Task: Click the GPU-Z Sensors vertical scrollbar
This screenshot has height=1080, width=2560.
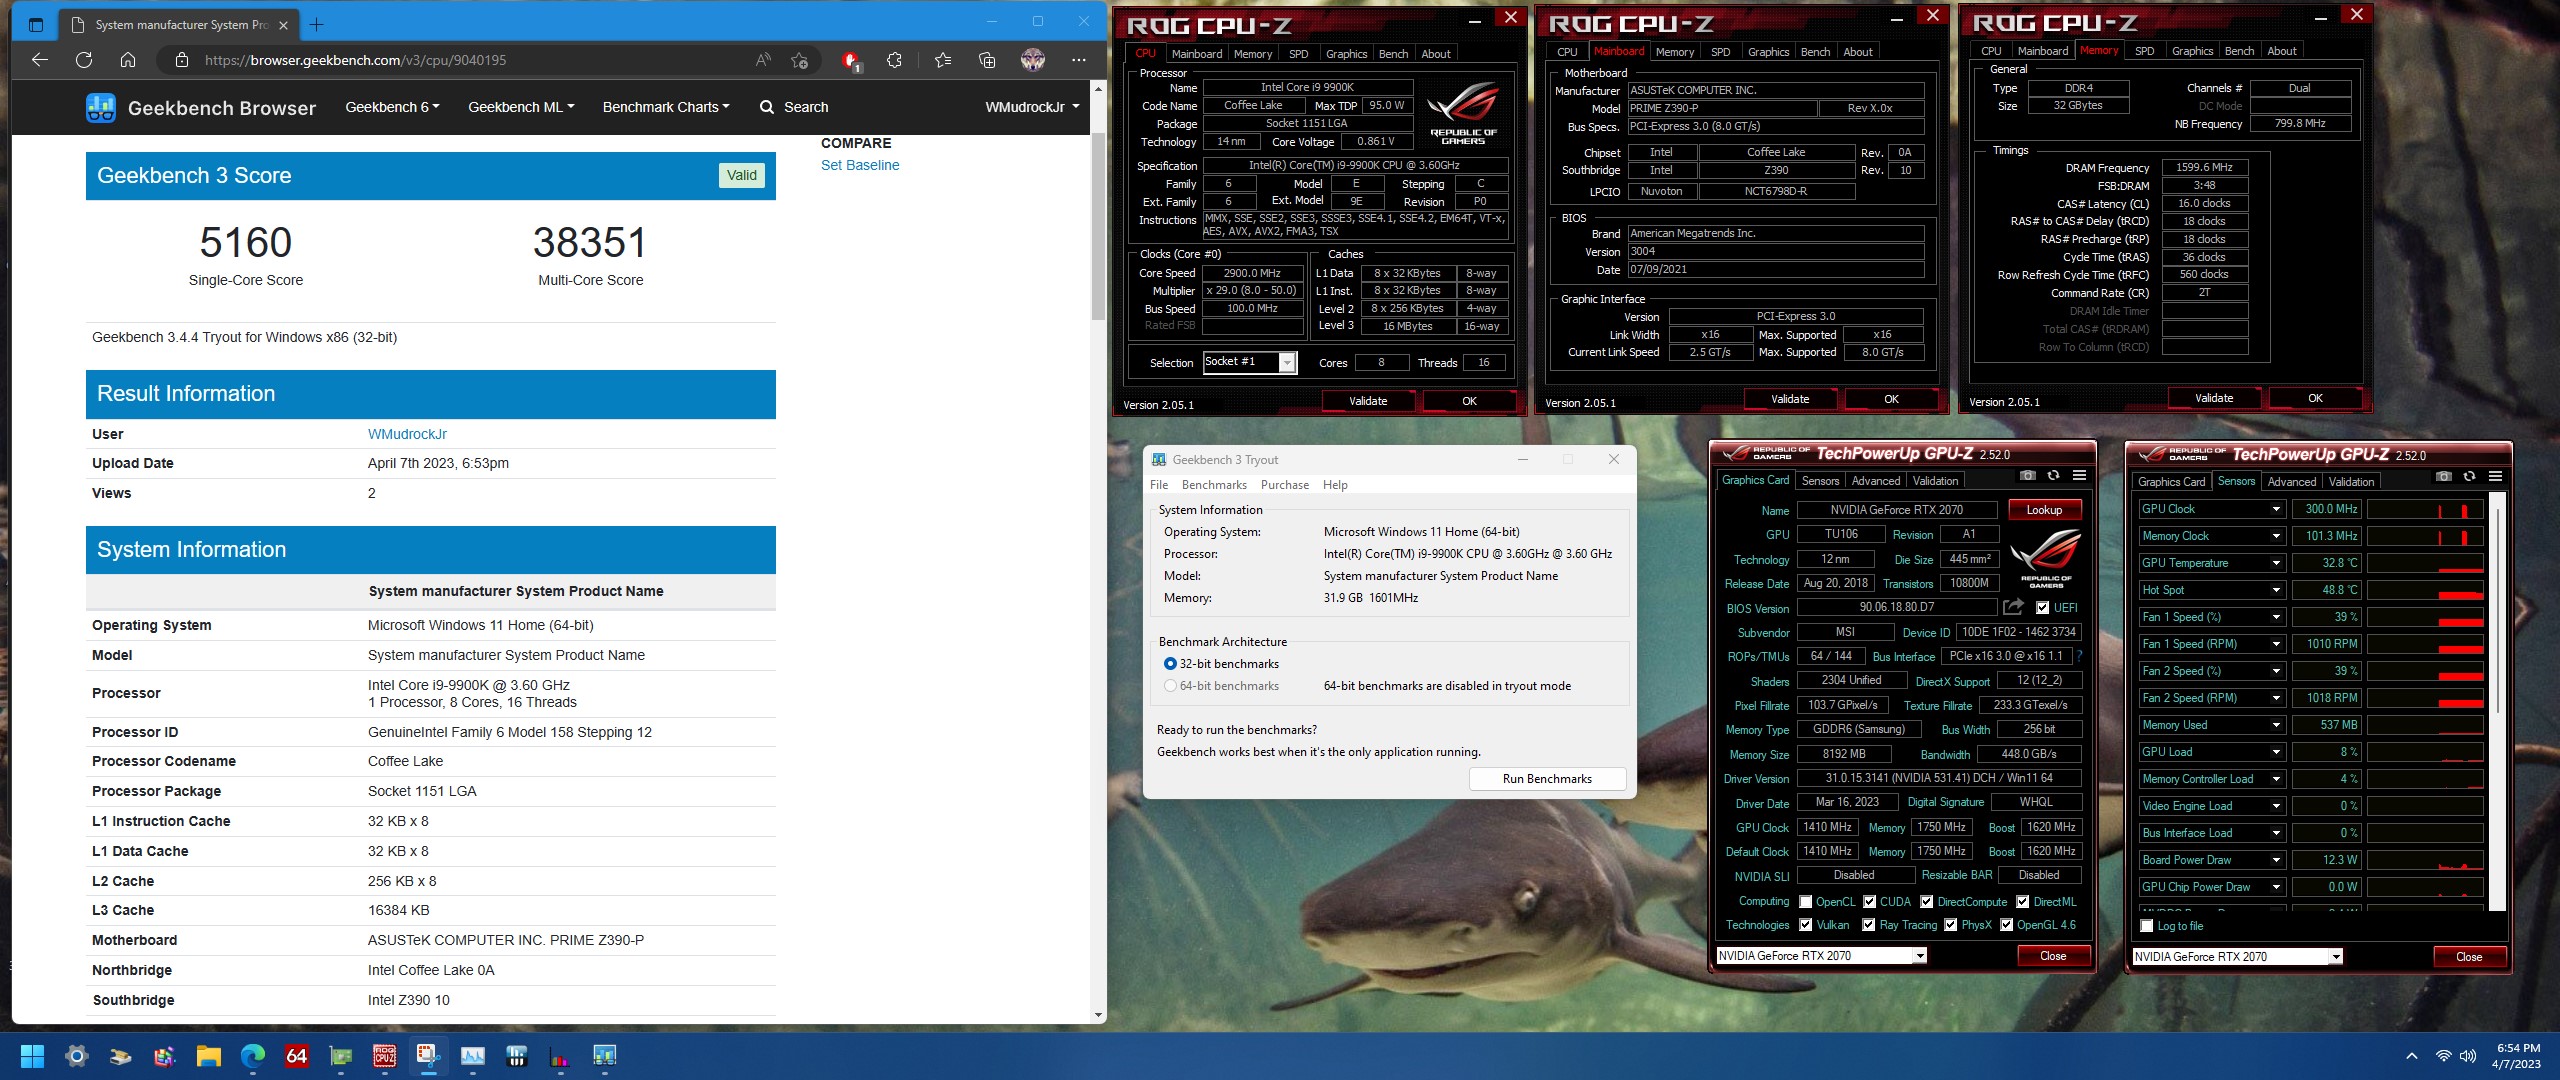Action: [x=2498, y=700]
